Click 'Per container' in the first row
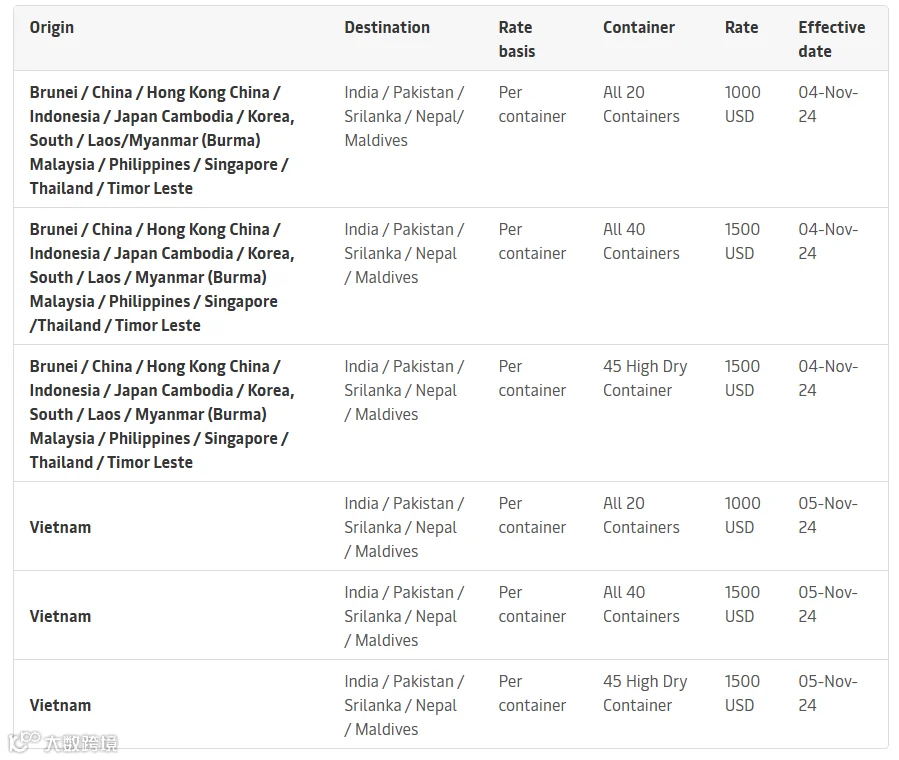The image size is (899, 760). (x=531, y=104)
